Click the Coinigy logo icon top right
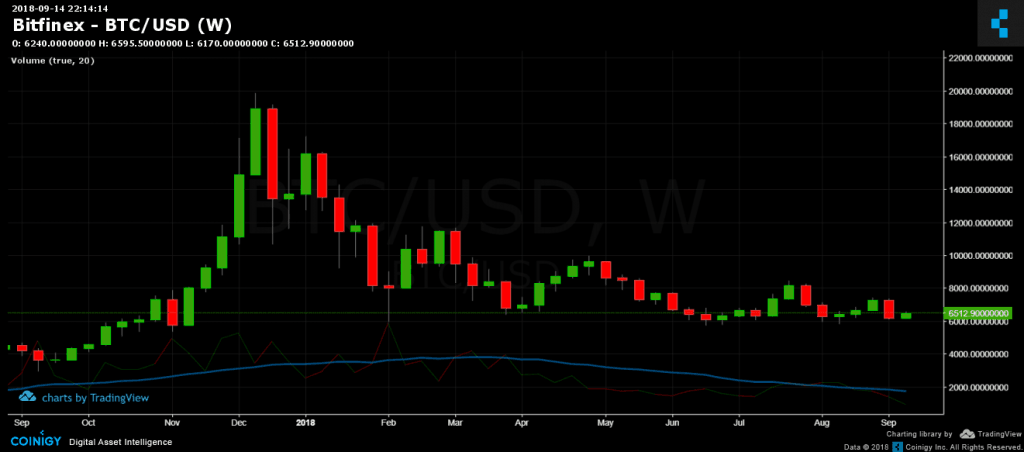The width and height of the screenshot is (1024, 452). [1000, 23]
